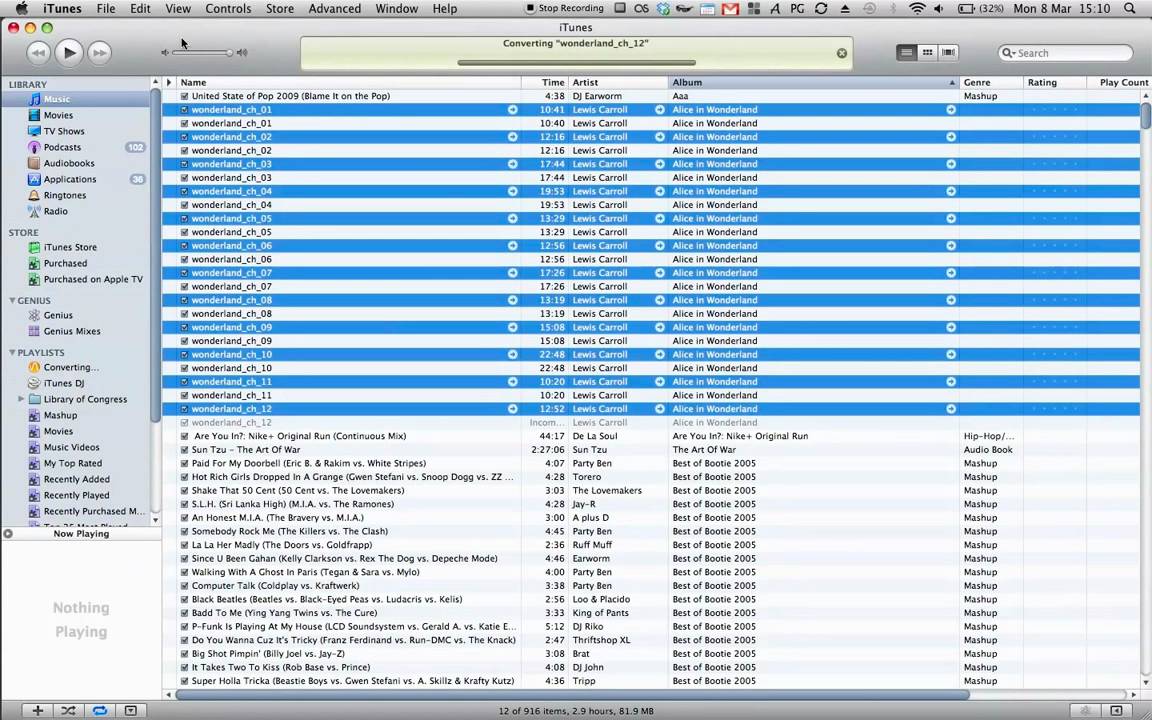Open Audiobooks in sidebar
Image resolution: width=1152 pixels, height=720 pixels.
click(68, 164)
